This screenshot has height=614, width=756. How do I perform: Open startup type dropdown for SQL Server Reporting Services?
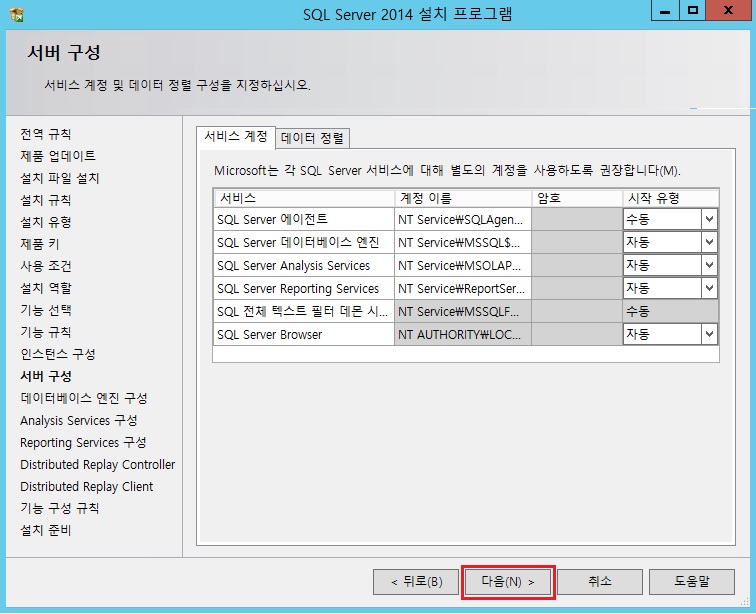point(709,288)
